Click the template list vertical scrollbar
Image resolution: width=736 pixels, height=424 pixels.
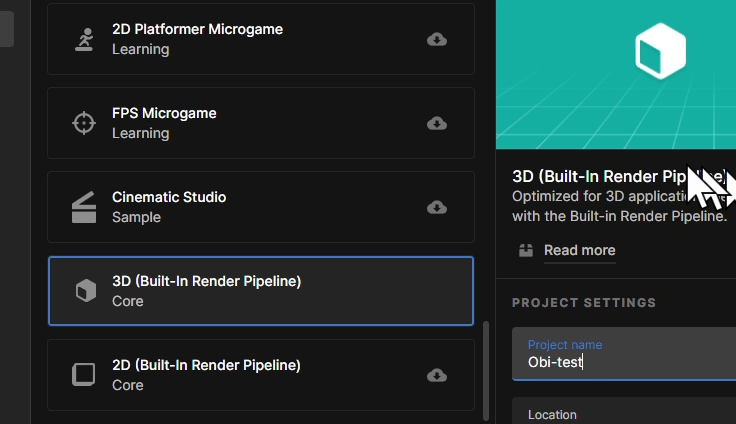point(487,368)
